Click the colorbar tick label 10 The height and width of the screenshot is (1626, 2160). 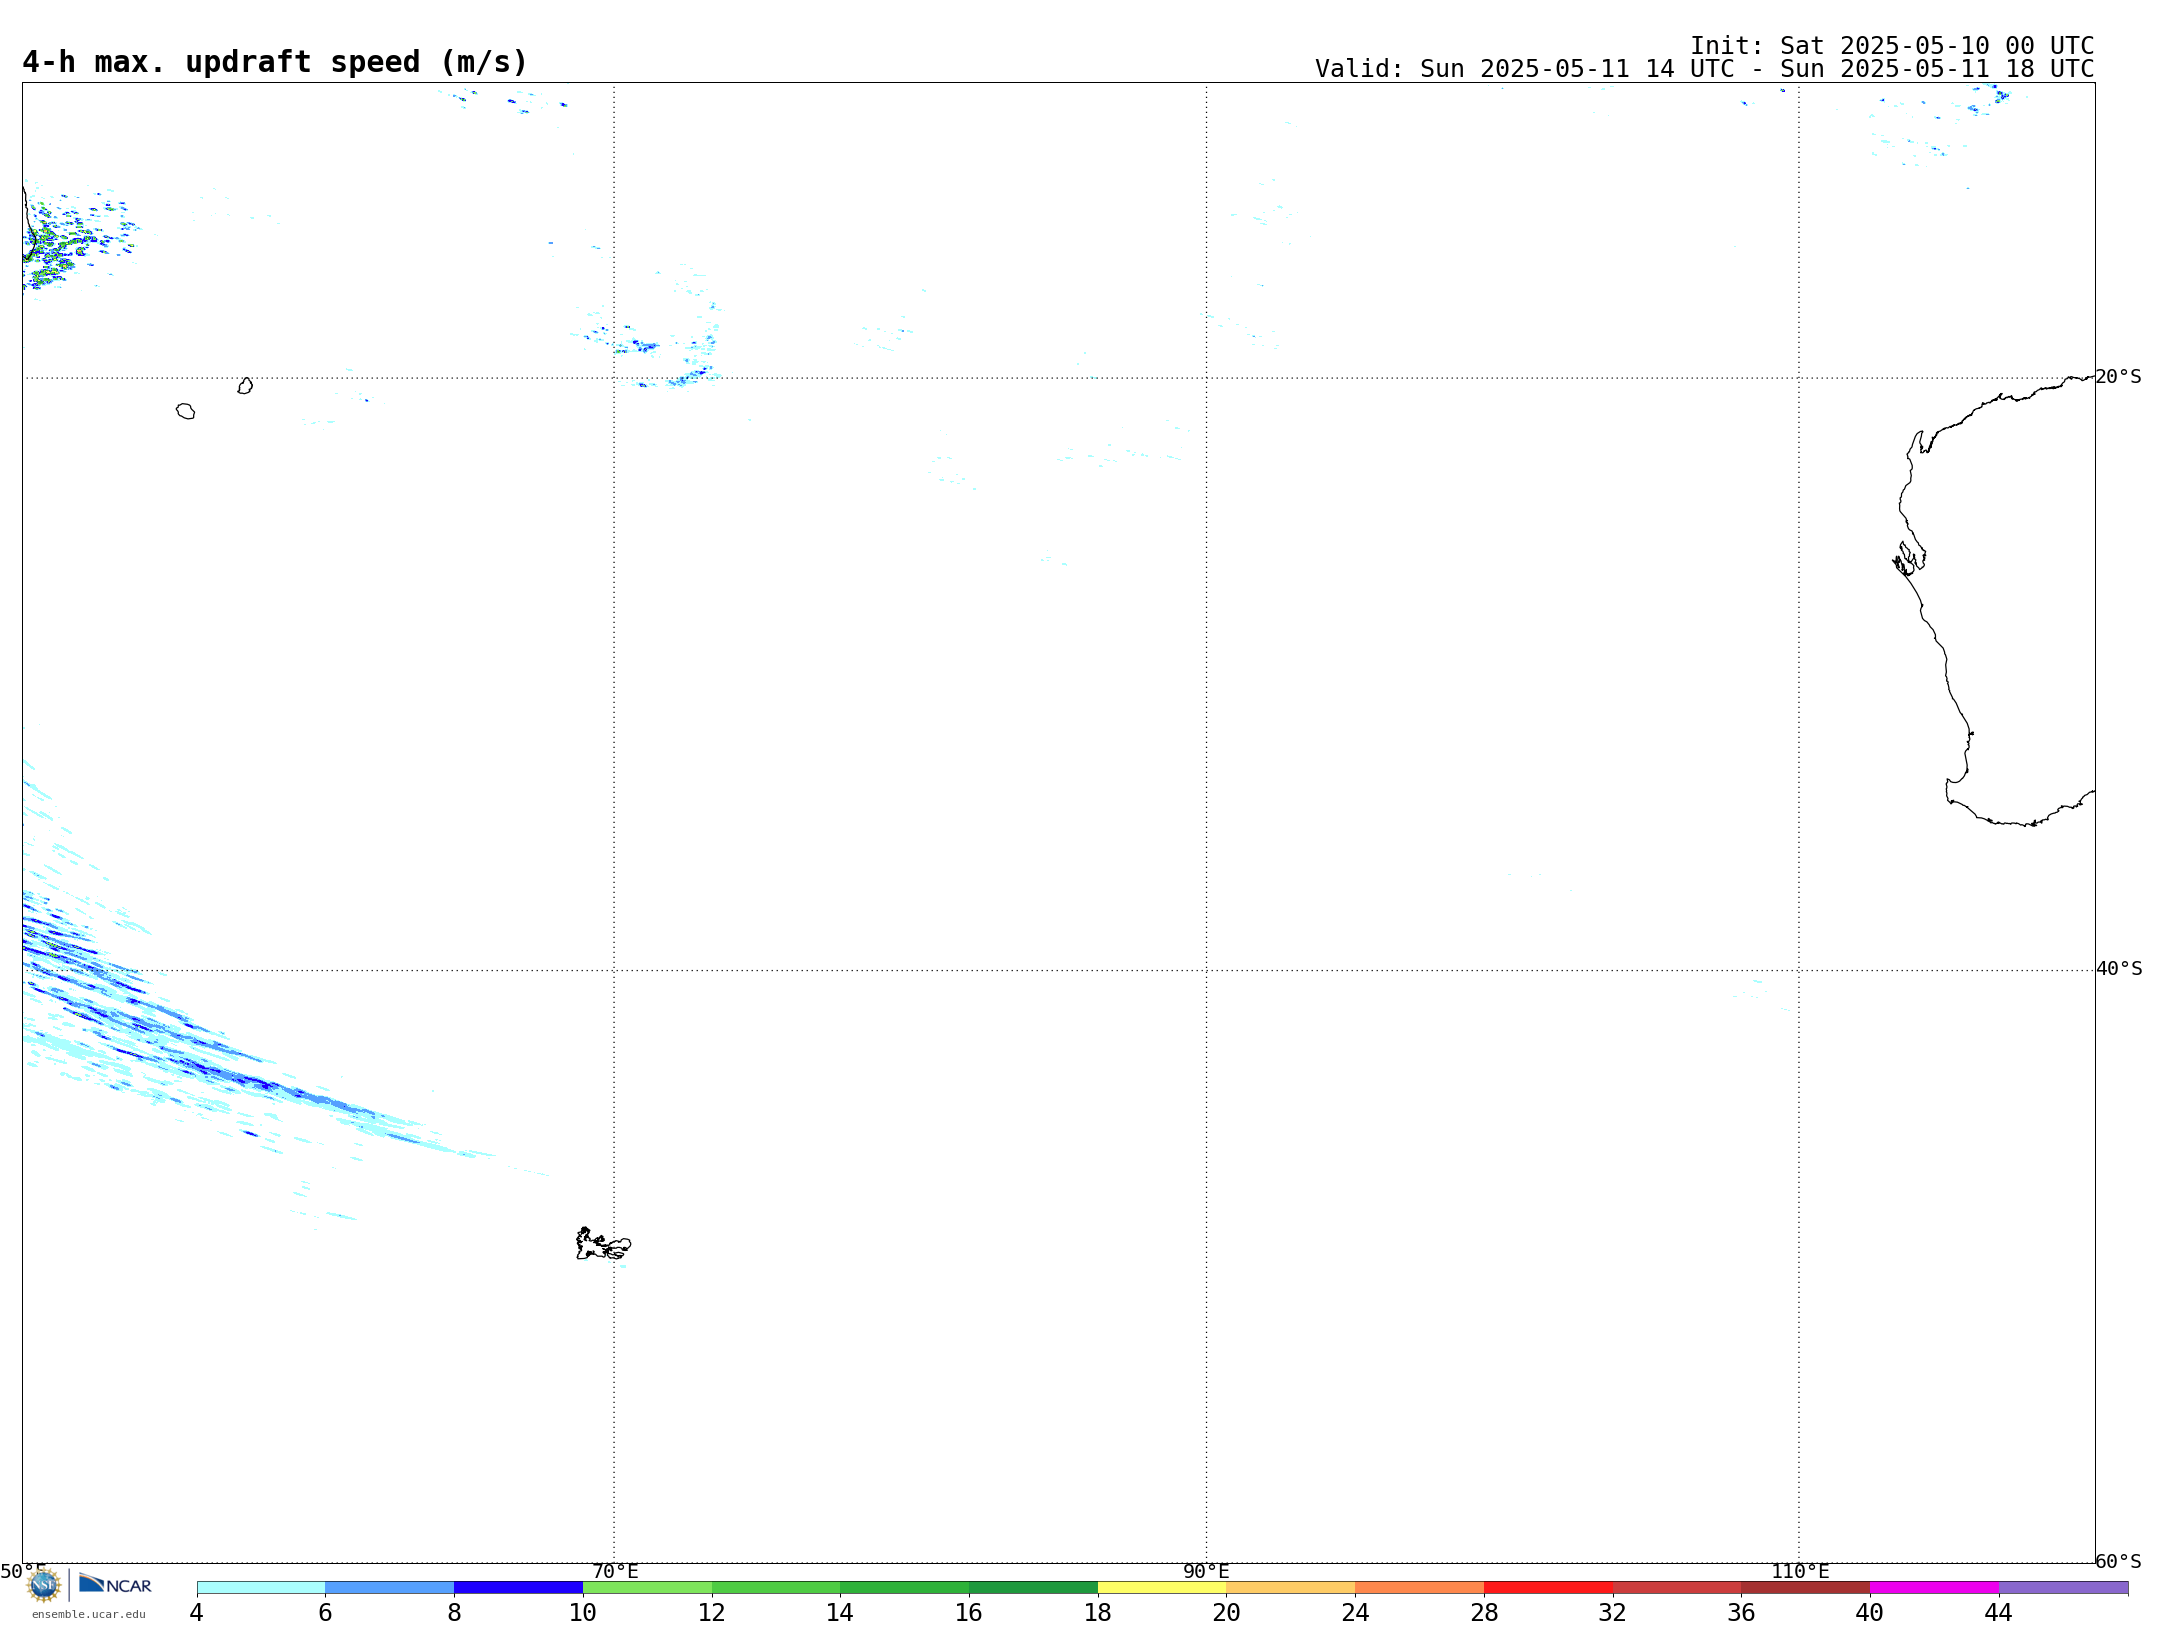coord(583,1613)
